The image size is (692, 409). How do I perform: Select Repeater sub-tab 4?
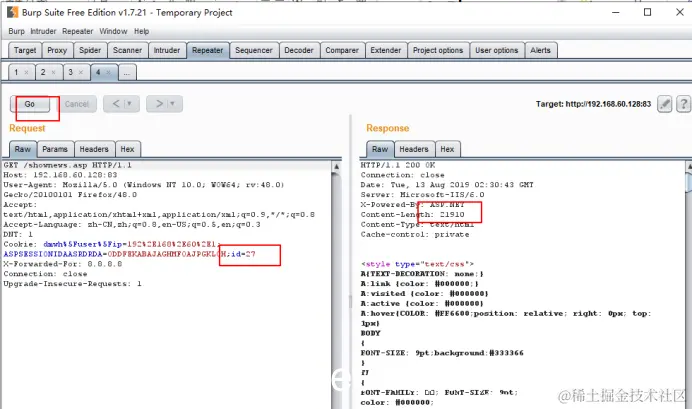[x=98, y=72]
